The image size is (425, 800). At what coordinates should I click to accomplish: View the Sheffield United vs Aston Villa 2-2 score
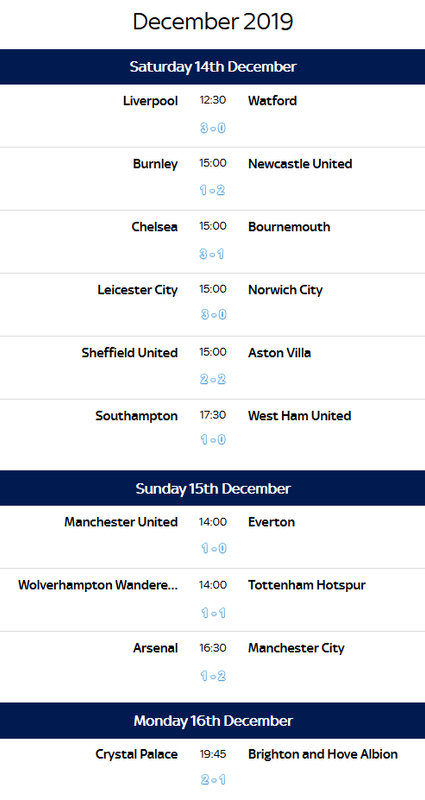213,379
